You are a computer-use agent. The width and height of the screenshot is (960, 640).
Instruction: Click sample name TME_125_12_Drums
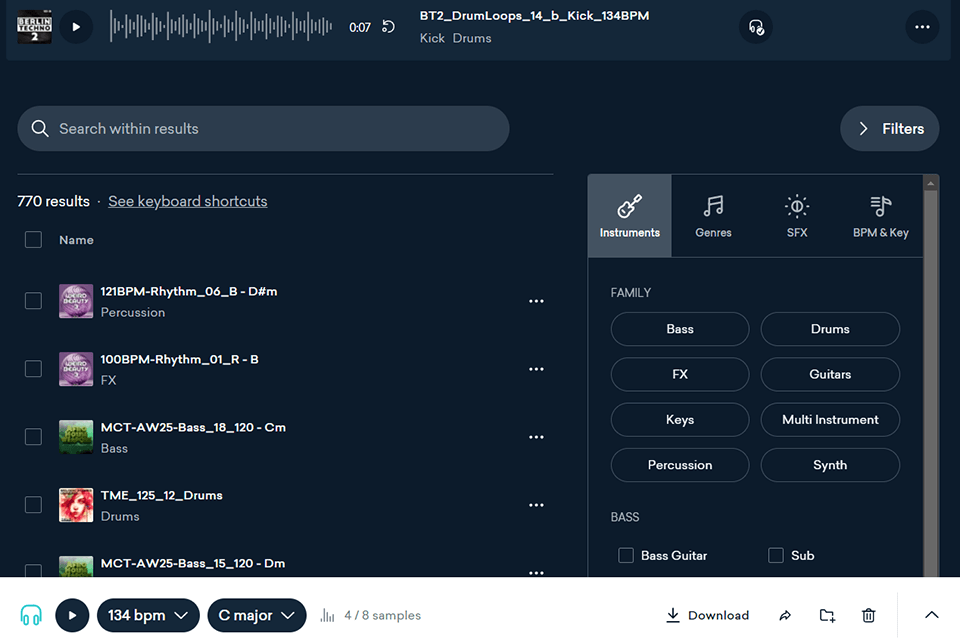click(162, 495)
